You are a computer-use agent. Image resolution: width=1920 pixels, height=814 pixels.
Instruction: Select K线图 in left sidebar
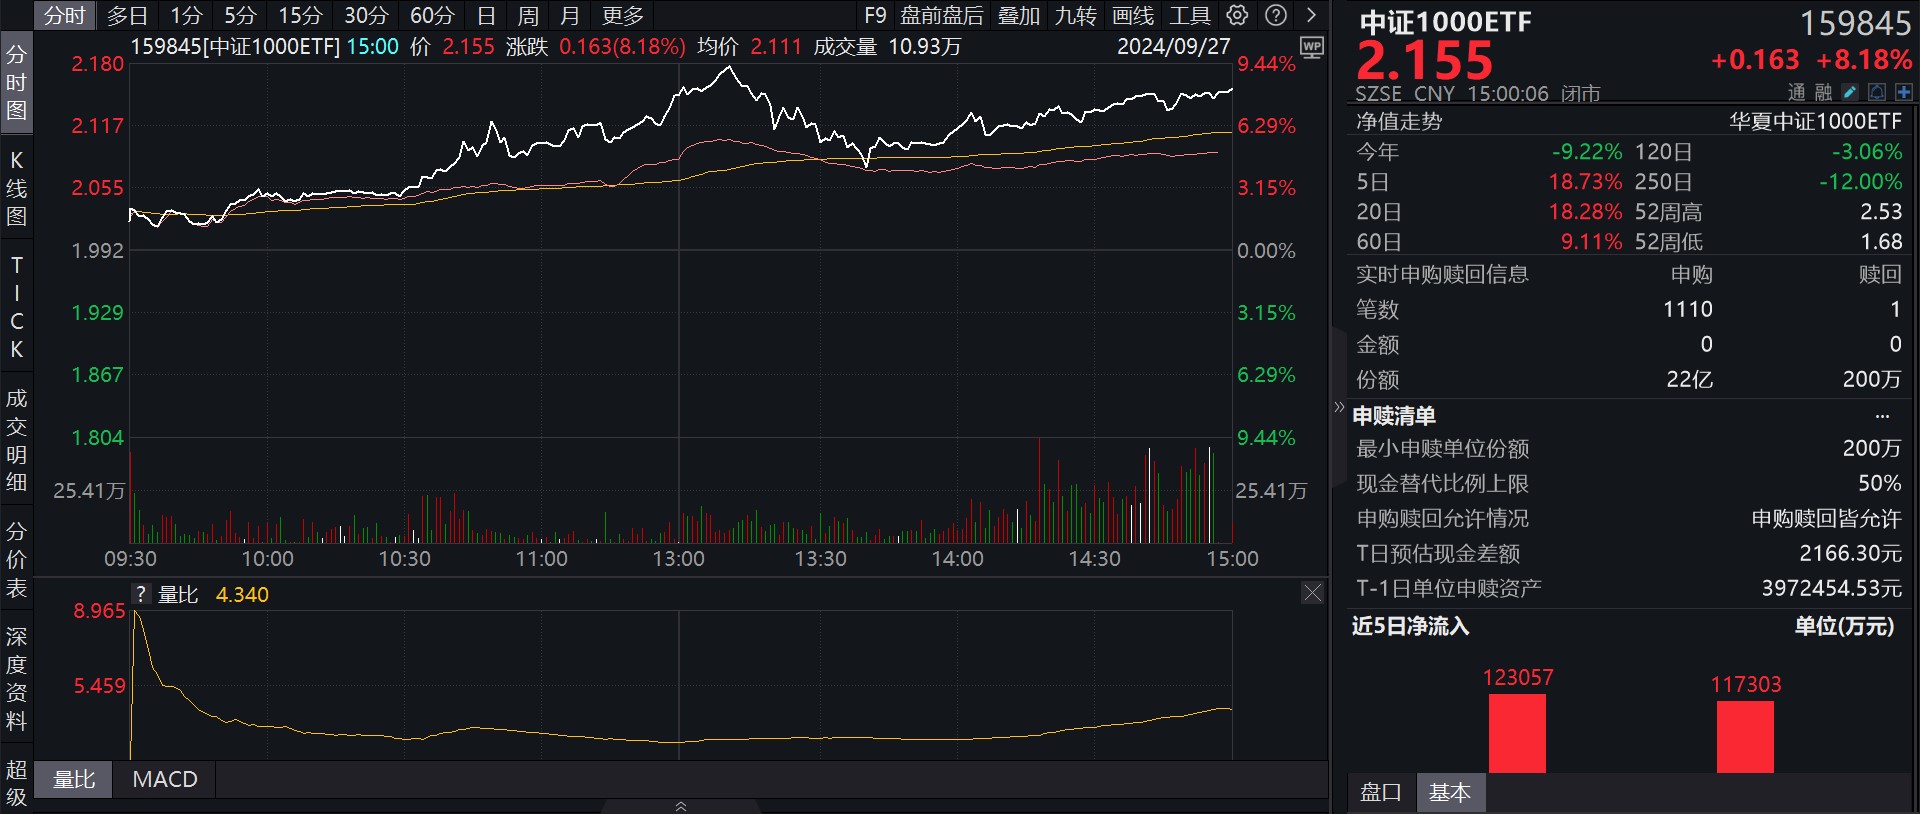point(16,188)
